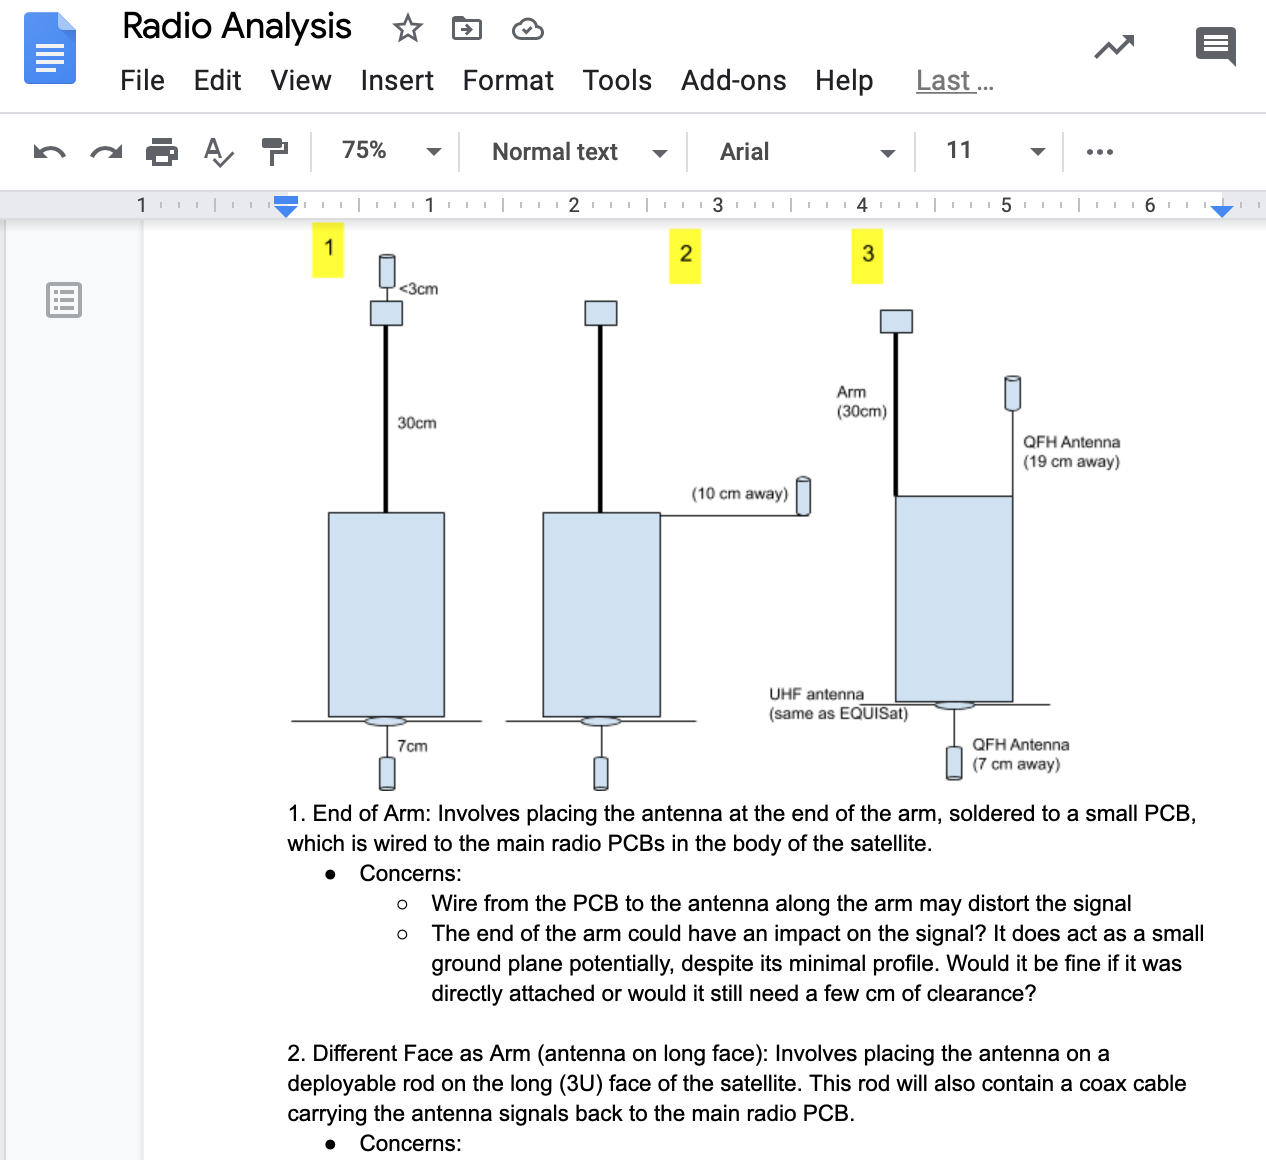This screenshot has height=1160, width=1266.
Task: Click the left indent ruler marker
Action: 286,208
